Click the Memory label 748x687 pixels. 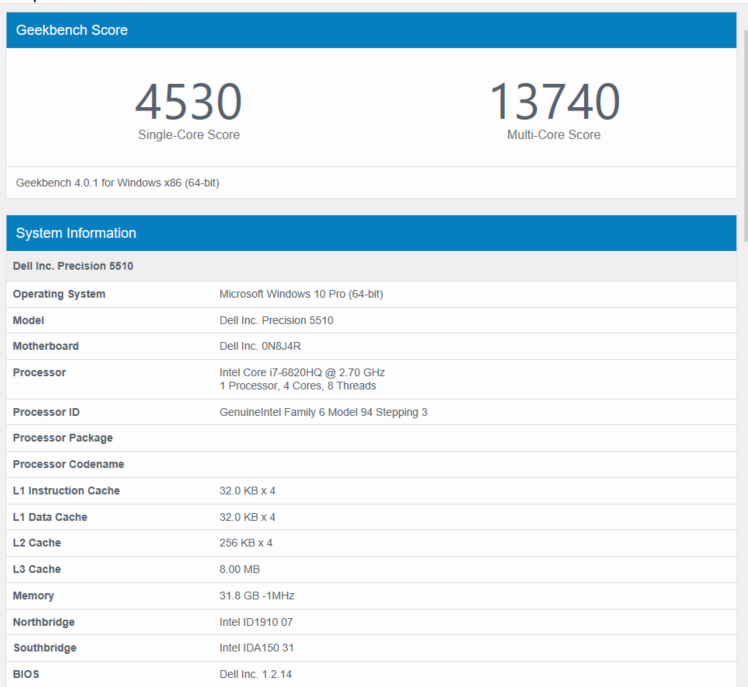pyautogui.click(x=33, y=596)
